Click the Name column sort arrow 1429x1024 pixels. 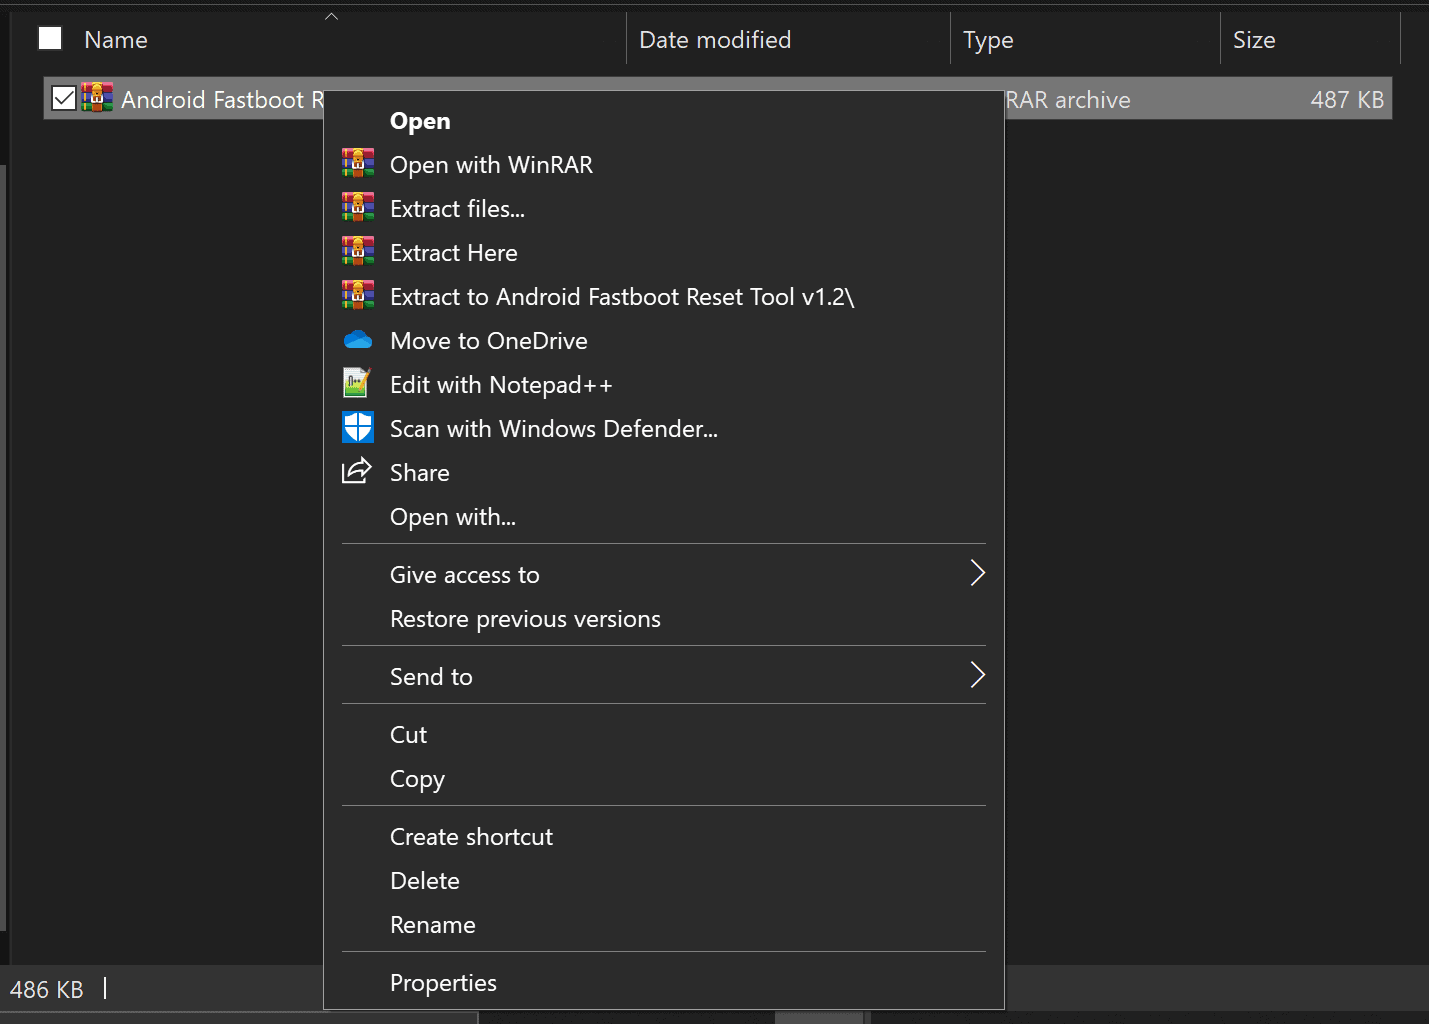click(331, 15)
